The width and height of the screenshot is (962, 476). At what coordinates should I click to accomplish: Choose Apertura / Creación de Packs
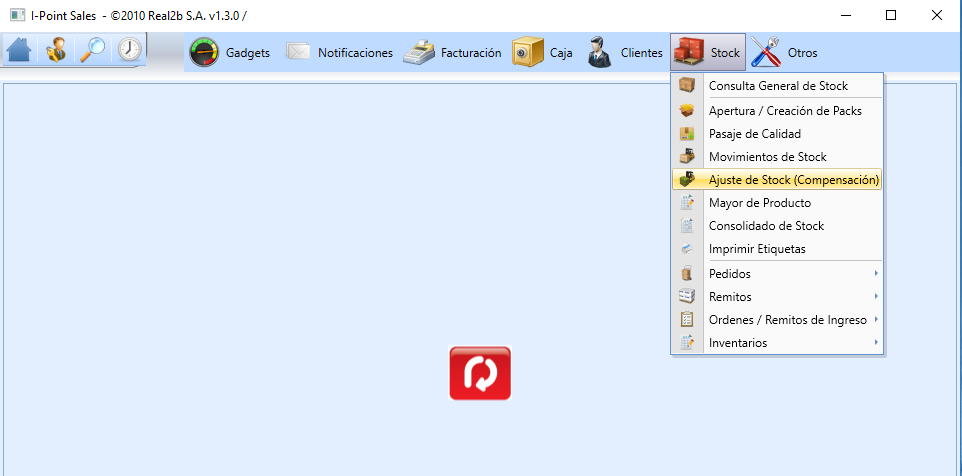point(777,111)
